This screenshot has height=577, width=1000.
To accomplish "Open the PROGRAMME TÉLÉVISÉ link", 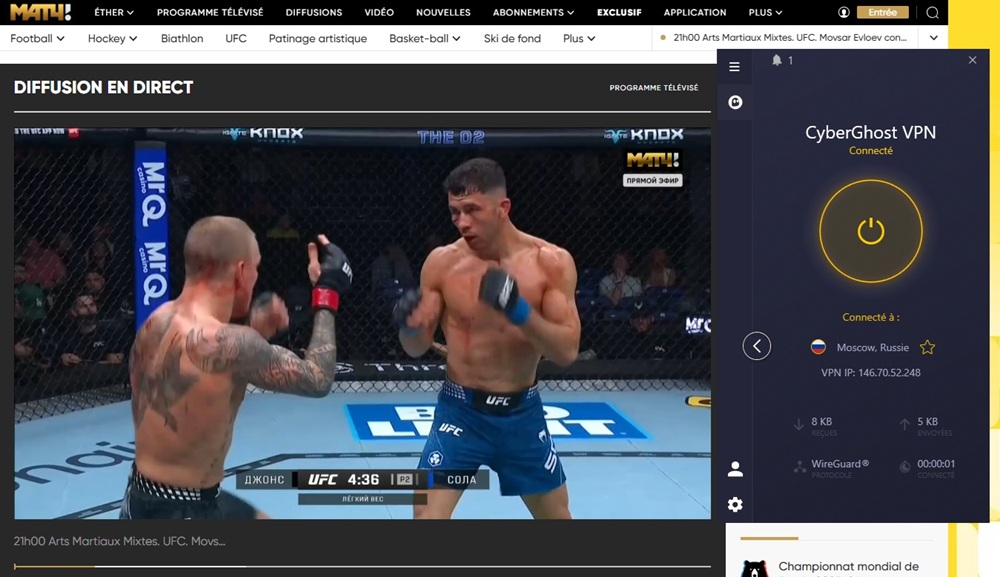I will 209,12.
